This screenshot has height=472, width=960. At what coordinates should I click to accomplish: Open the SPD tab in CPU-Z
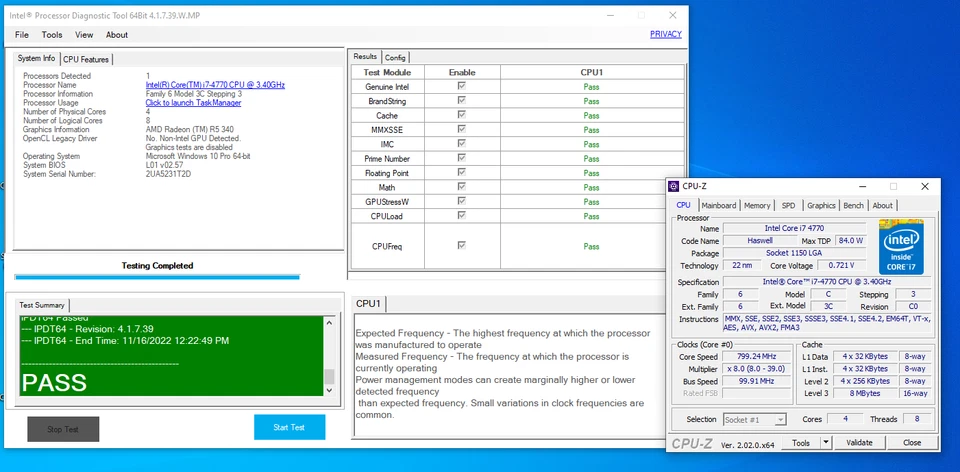(789, 206)
